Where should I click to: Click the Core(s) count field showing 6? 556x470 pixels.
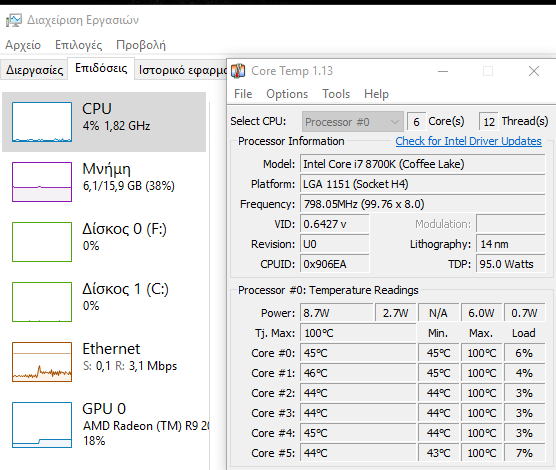416,122
